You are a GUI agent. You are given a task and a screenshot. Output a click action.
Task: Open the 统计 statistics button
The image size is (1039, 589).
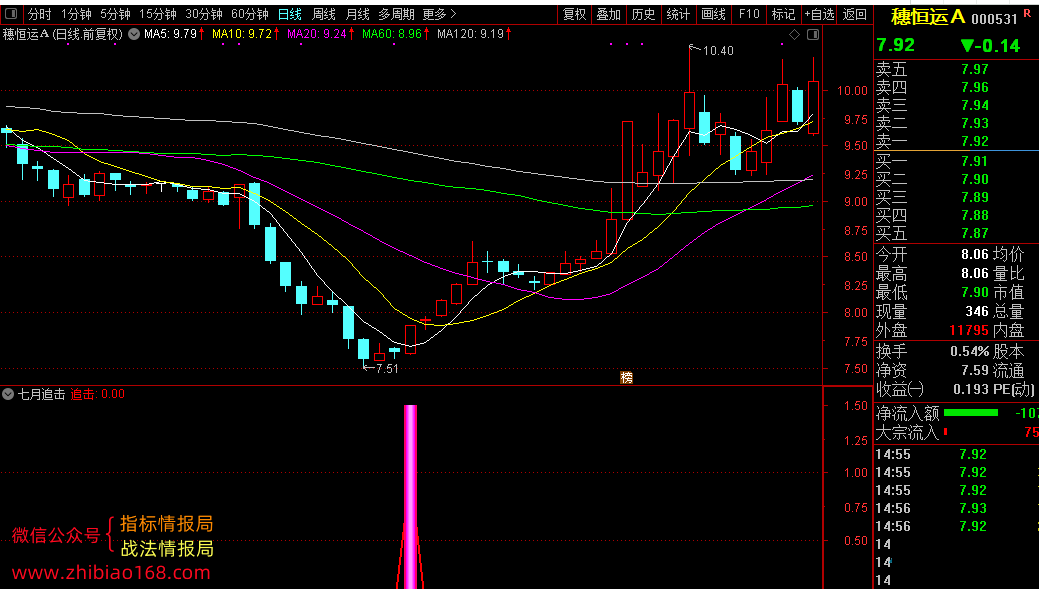click(678, 14)
